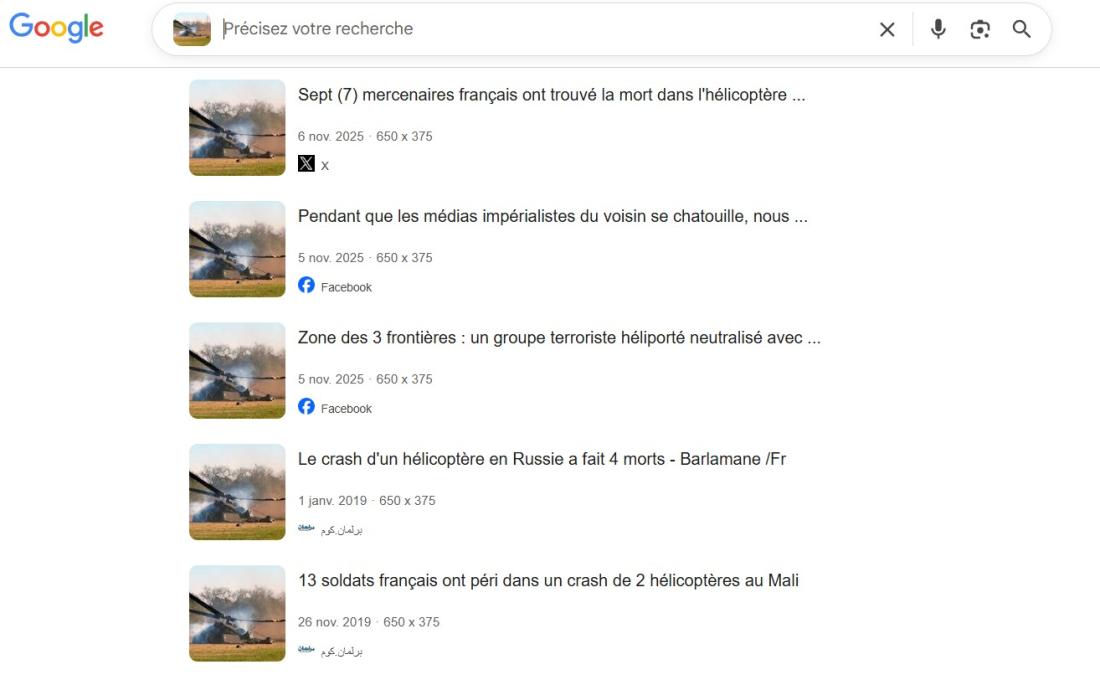1100x675 pixels.
Task: Click the helicopter image chip in the search bar
Action: (192, 29)
